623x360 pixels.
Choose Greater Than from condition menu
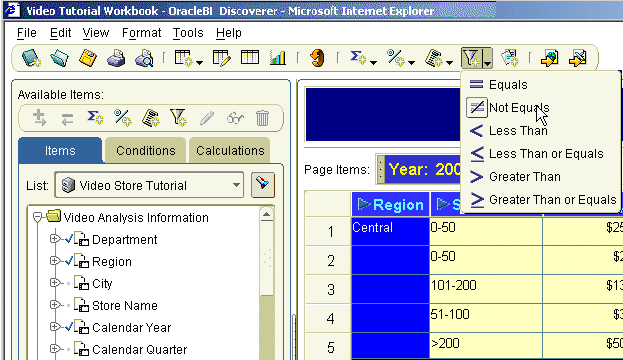541,176
